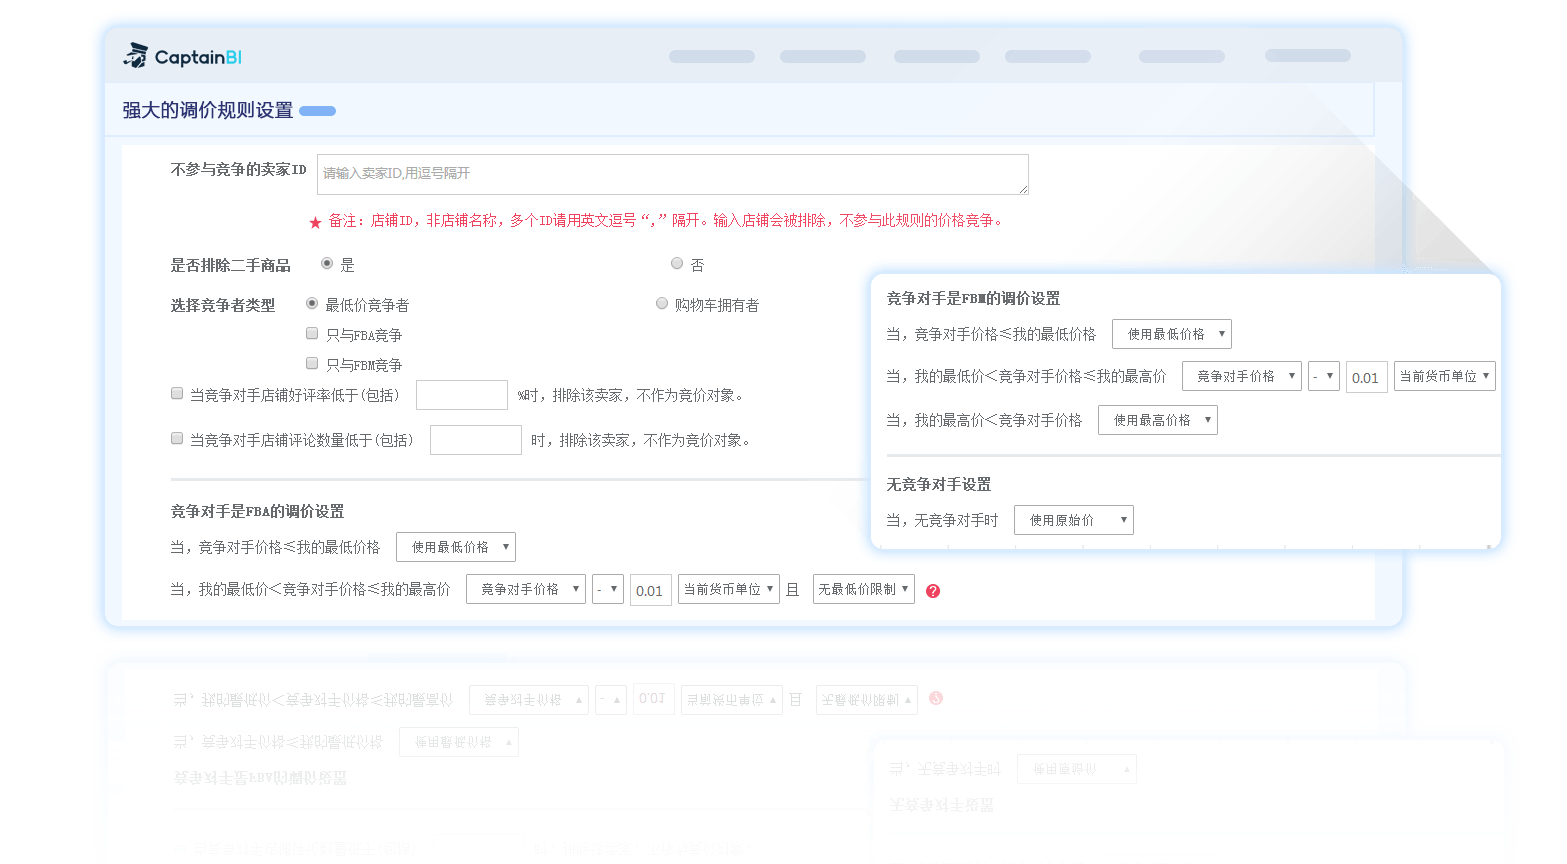This screenshot has height=864, width=1567.
Task: Click the 竞争对手是FBM的调价设置 heading
Action: pos(973,298)
